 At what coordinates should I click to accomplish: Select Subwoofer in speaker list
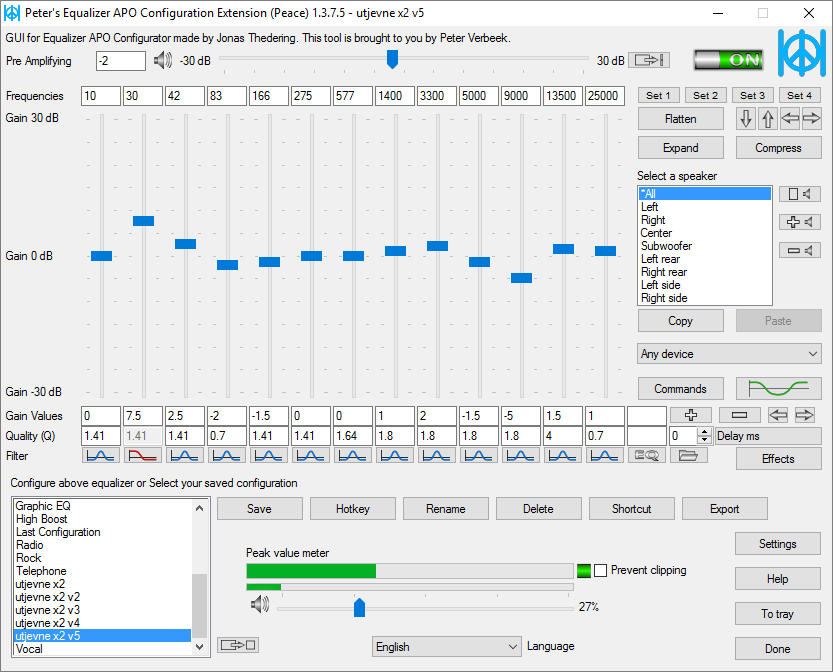[704, 246]
